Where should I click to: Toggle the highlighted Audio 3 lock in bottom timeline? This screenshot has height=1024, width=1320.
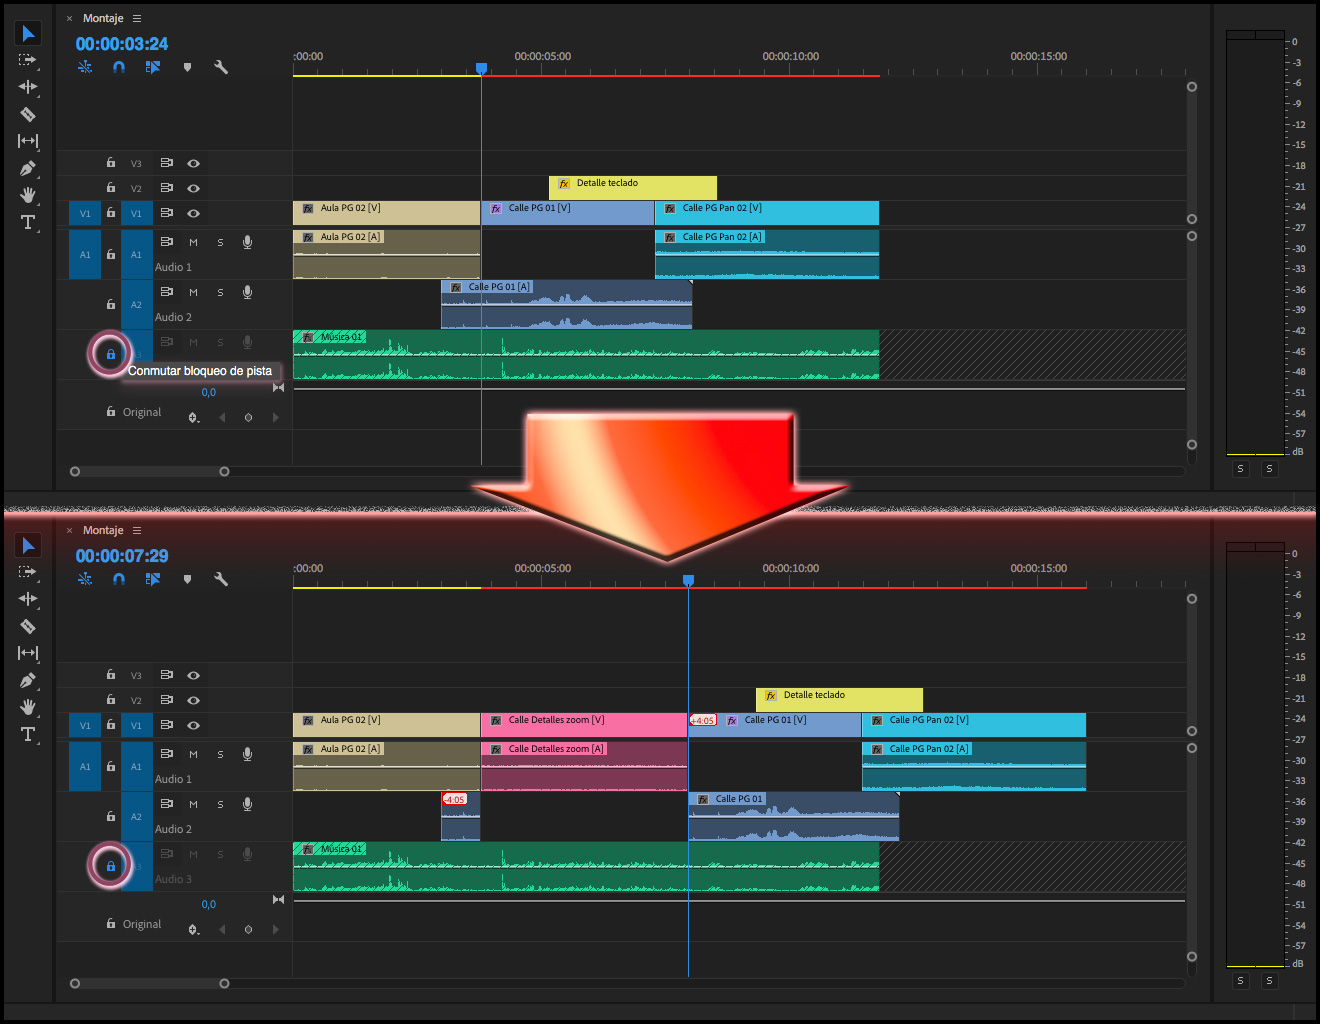pyautogui.click(x=110, y=866)
